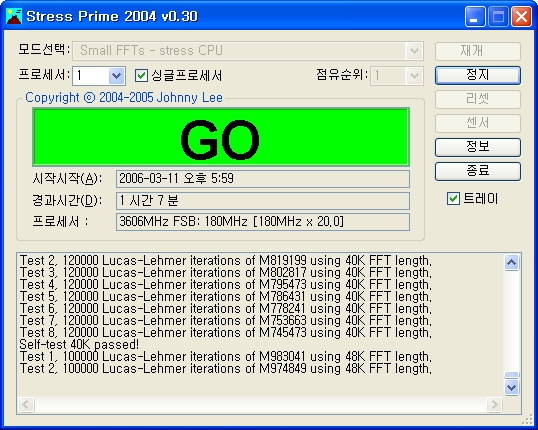Close the Stress Prime 2004 window
Image resolution: width=538 pixels, height=430 pixels.
click(x=522, y=16)
